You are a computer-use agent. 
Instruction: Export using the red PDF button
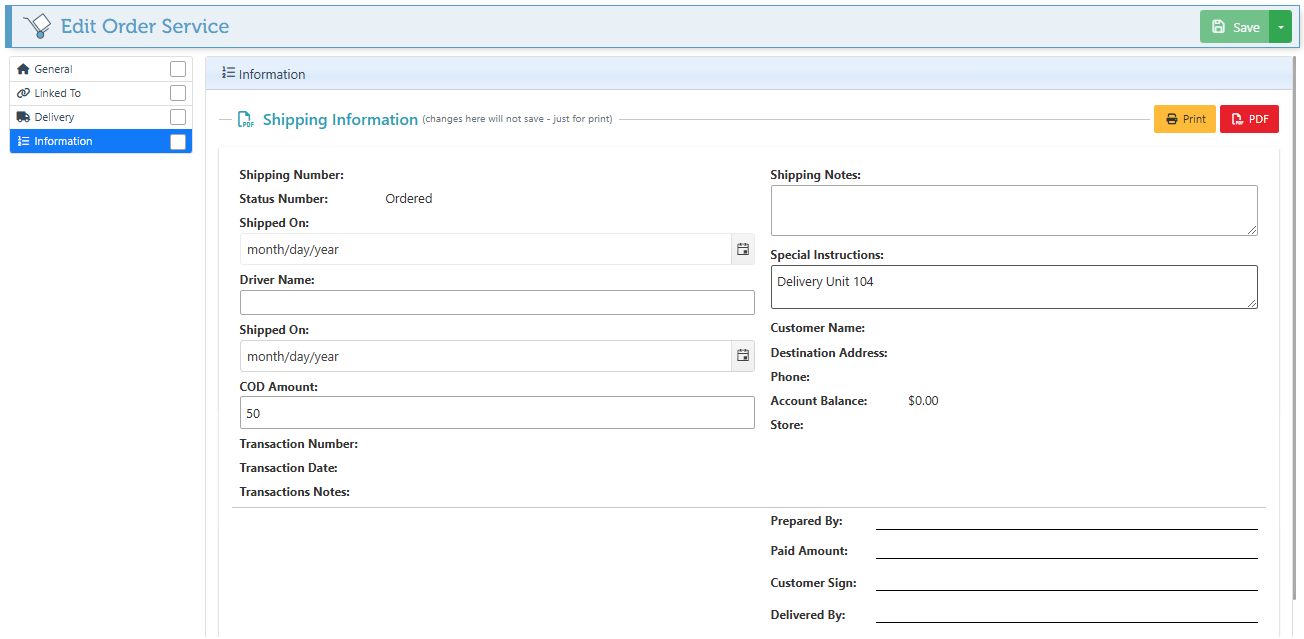pos(1249,119)
